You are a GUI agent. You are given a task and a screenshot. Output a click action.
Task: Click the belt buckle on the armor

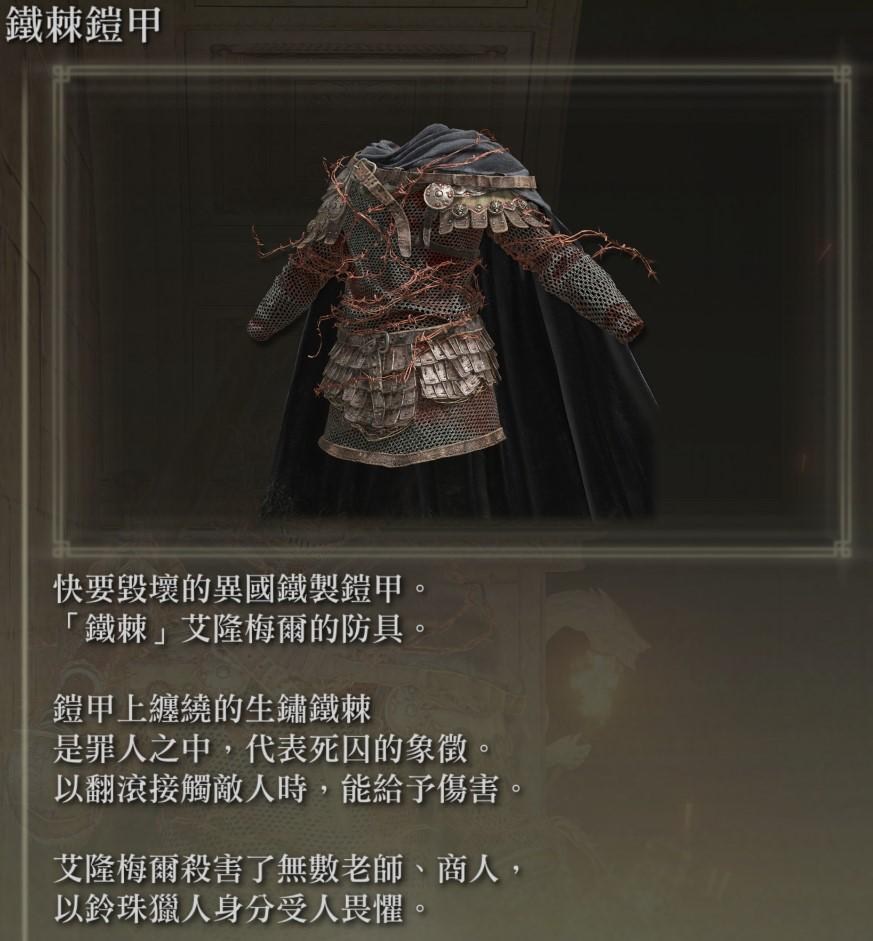pos(380,342)
